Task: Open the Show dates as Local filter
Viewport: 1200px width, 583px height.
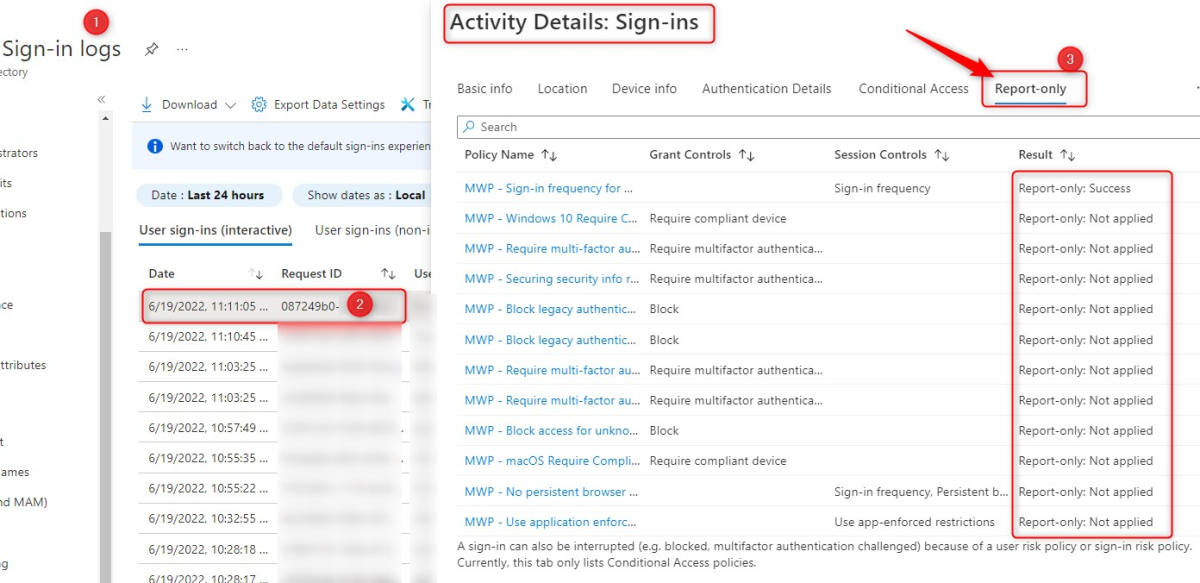Action: [x=366, y=195]
